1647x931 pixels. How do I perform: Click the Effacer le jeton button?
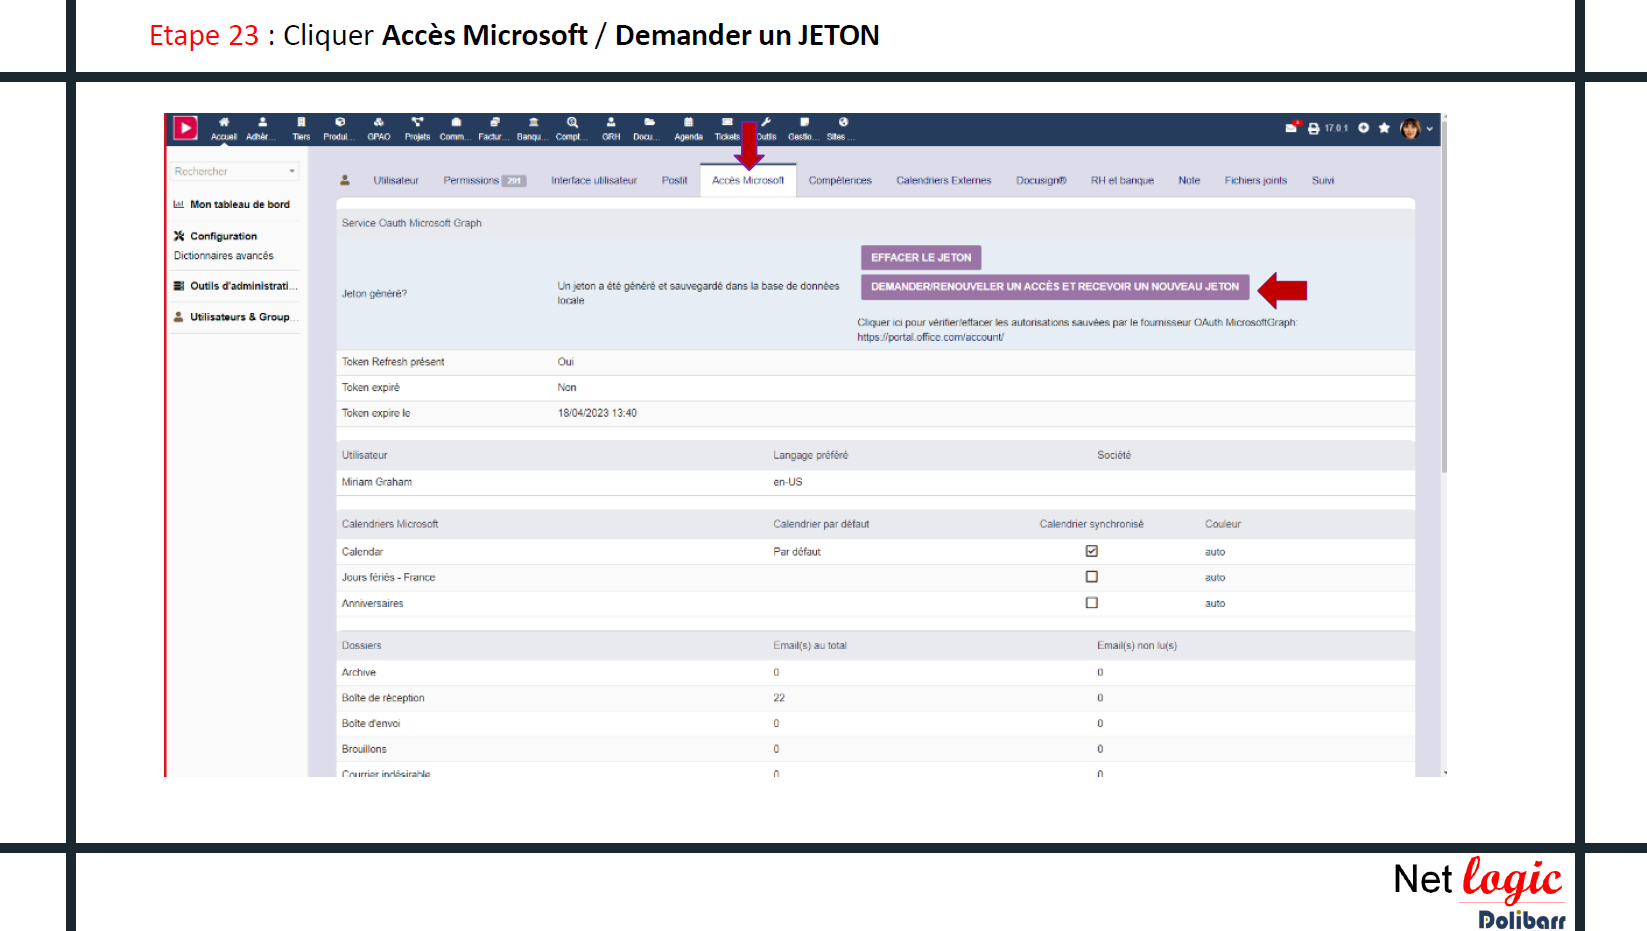920,258
